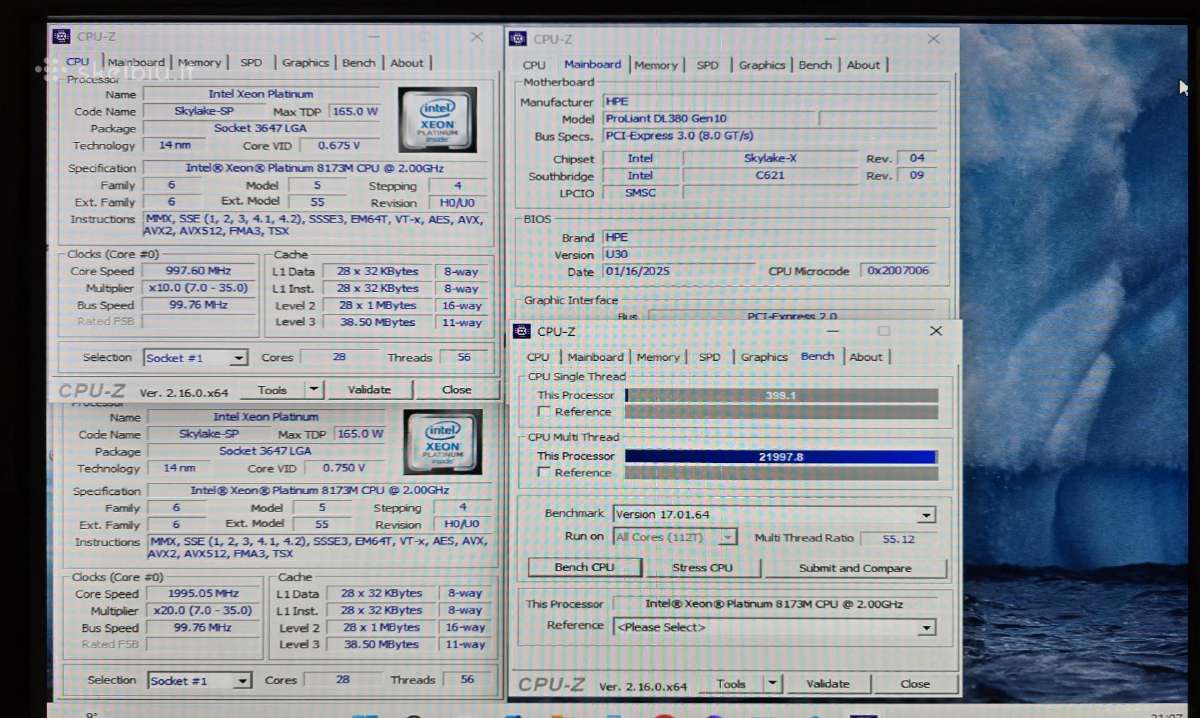Start the Bench CPU button
This screenshot has width=1200, height=718.
[x=585, y=568]
